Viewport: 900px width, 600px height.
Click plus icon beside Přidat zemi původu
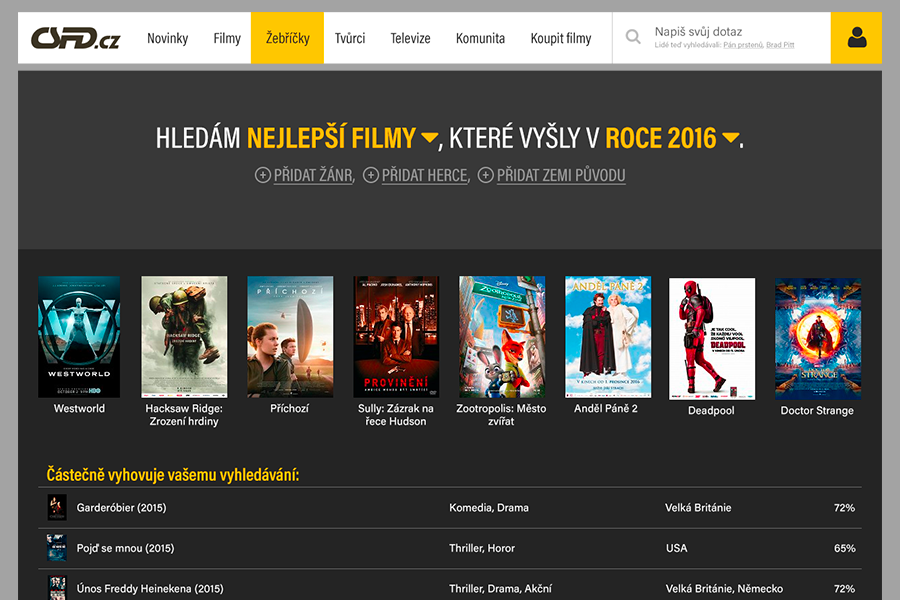click(x=486, y=175)
